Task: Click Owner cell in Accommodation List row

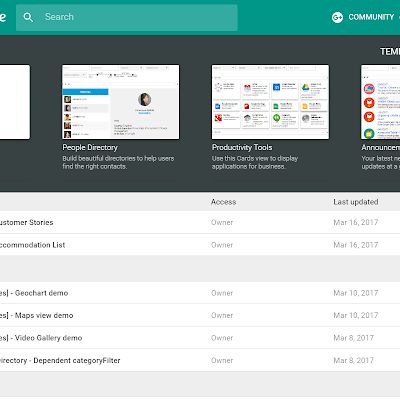Action: 222,245
